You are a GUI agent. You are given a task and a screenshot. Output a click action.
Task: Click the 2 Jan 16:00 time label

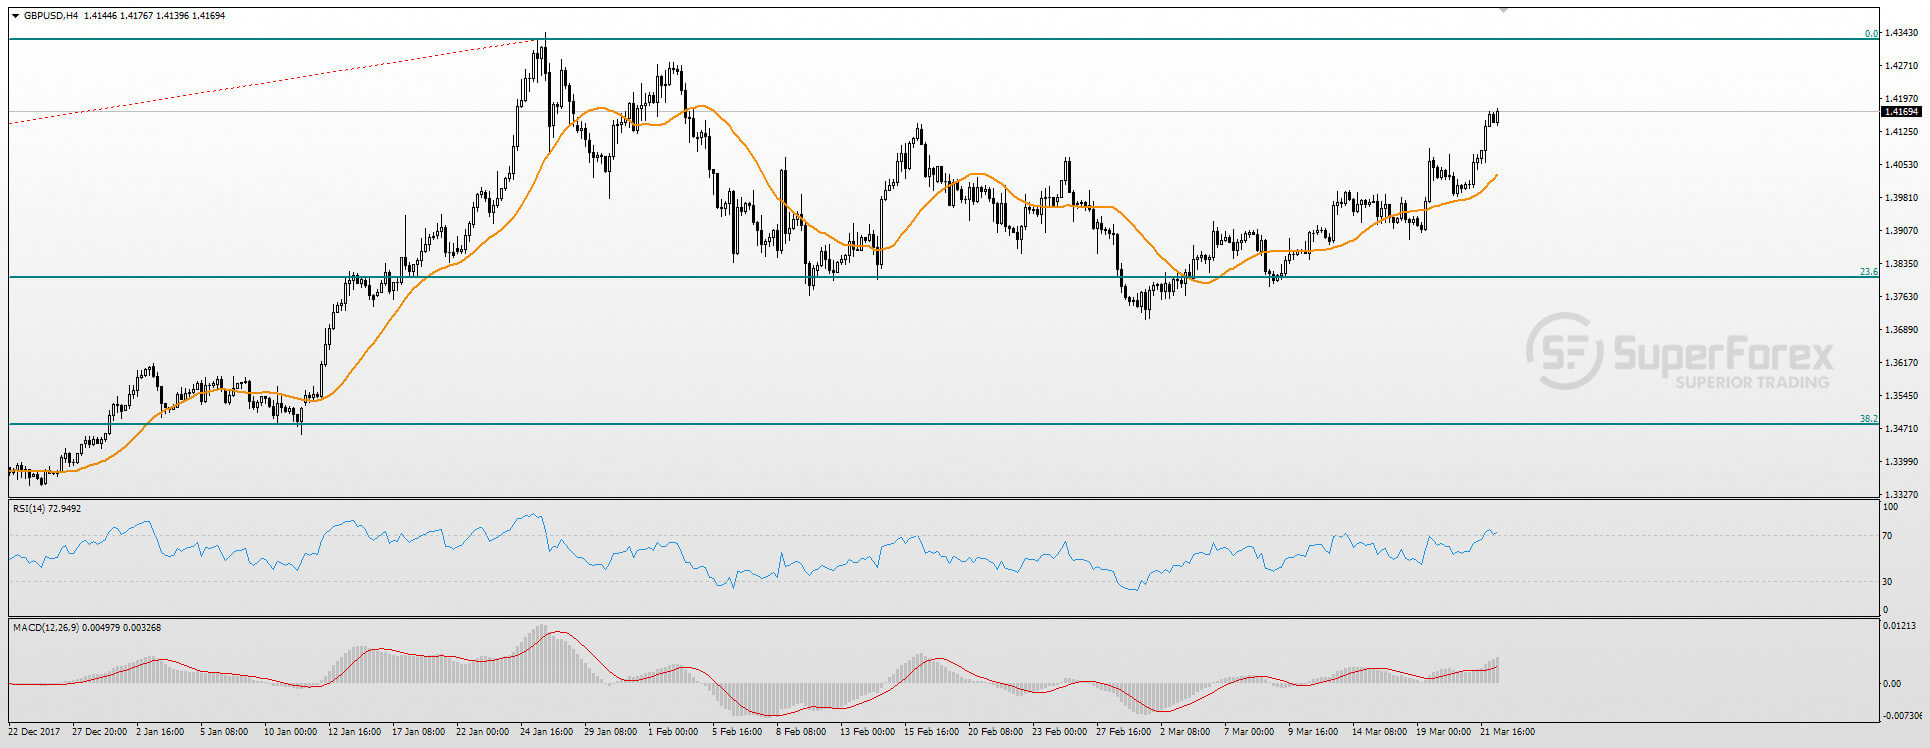(160, 732)
